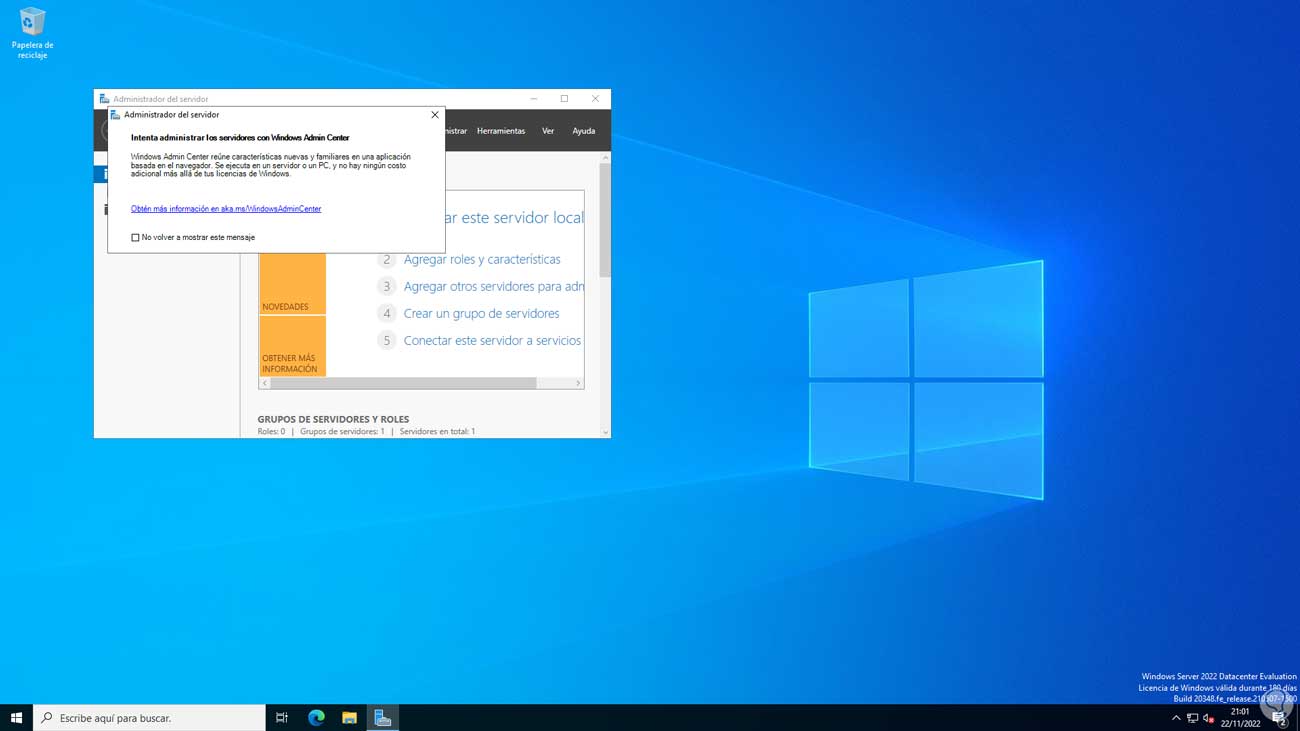The image size is (1300, 731).
Task: Show hidden system tray icons
Action: [x=1176, y=718]
